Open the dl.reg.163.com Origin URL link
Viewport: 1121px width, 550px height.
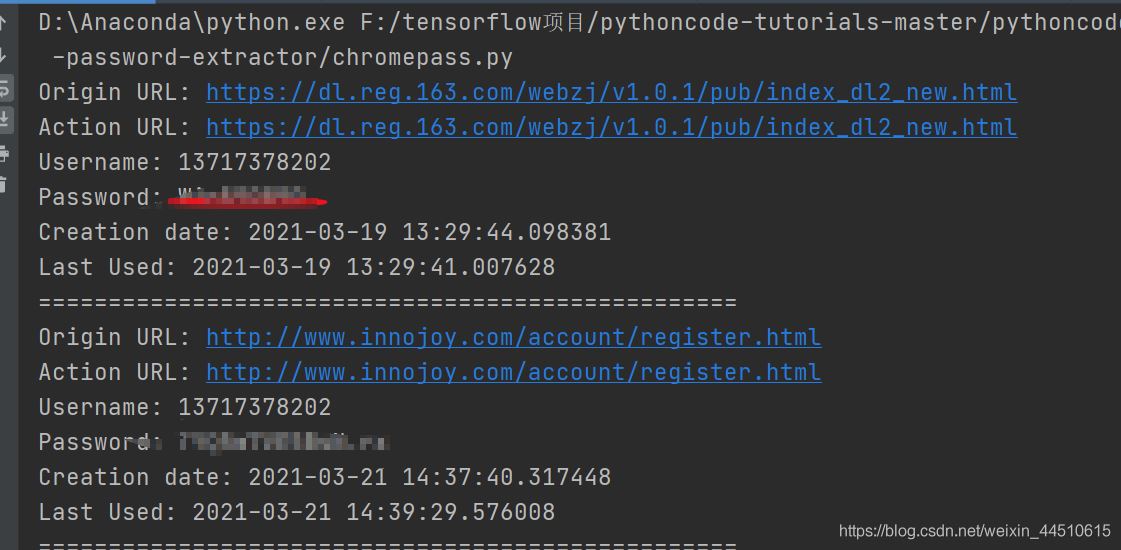click(611, 92)
